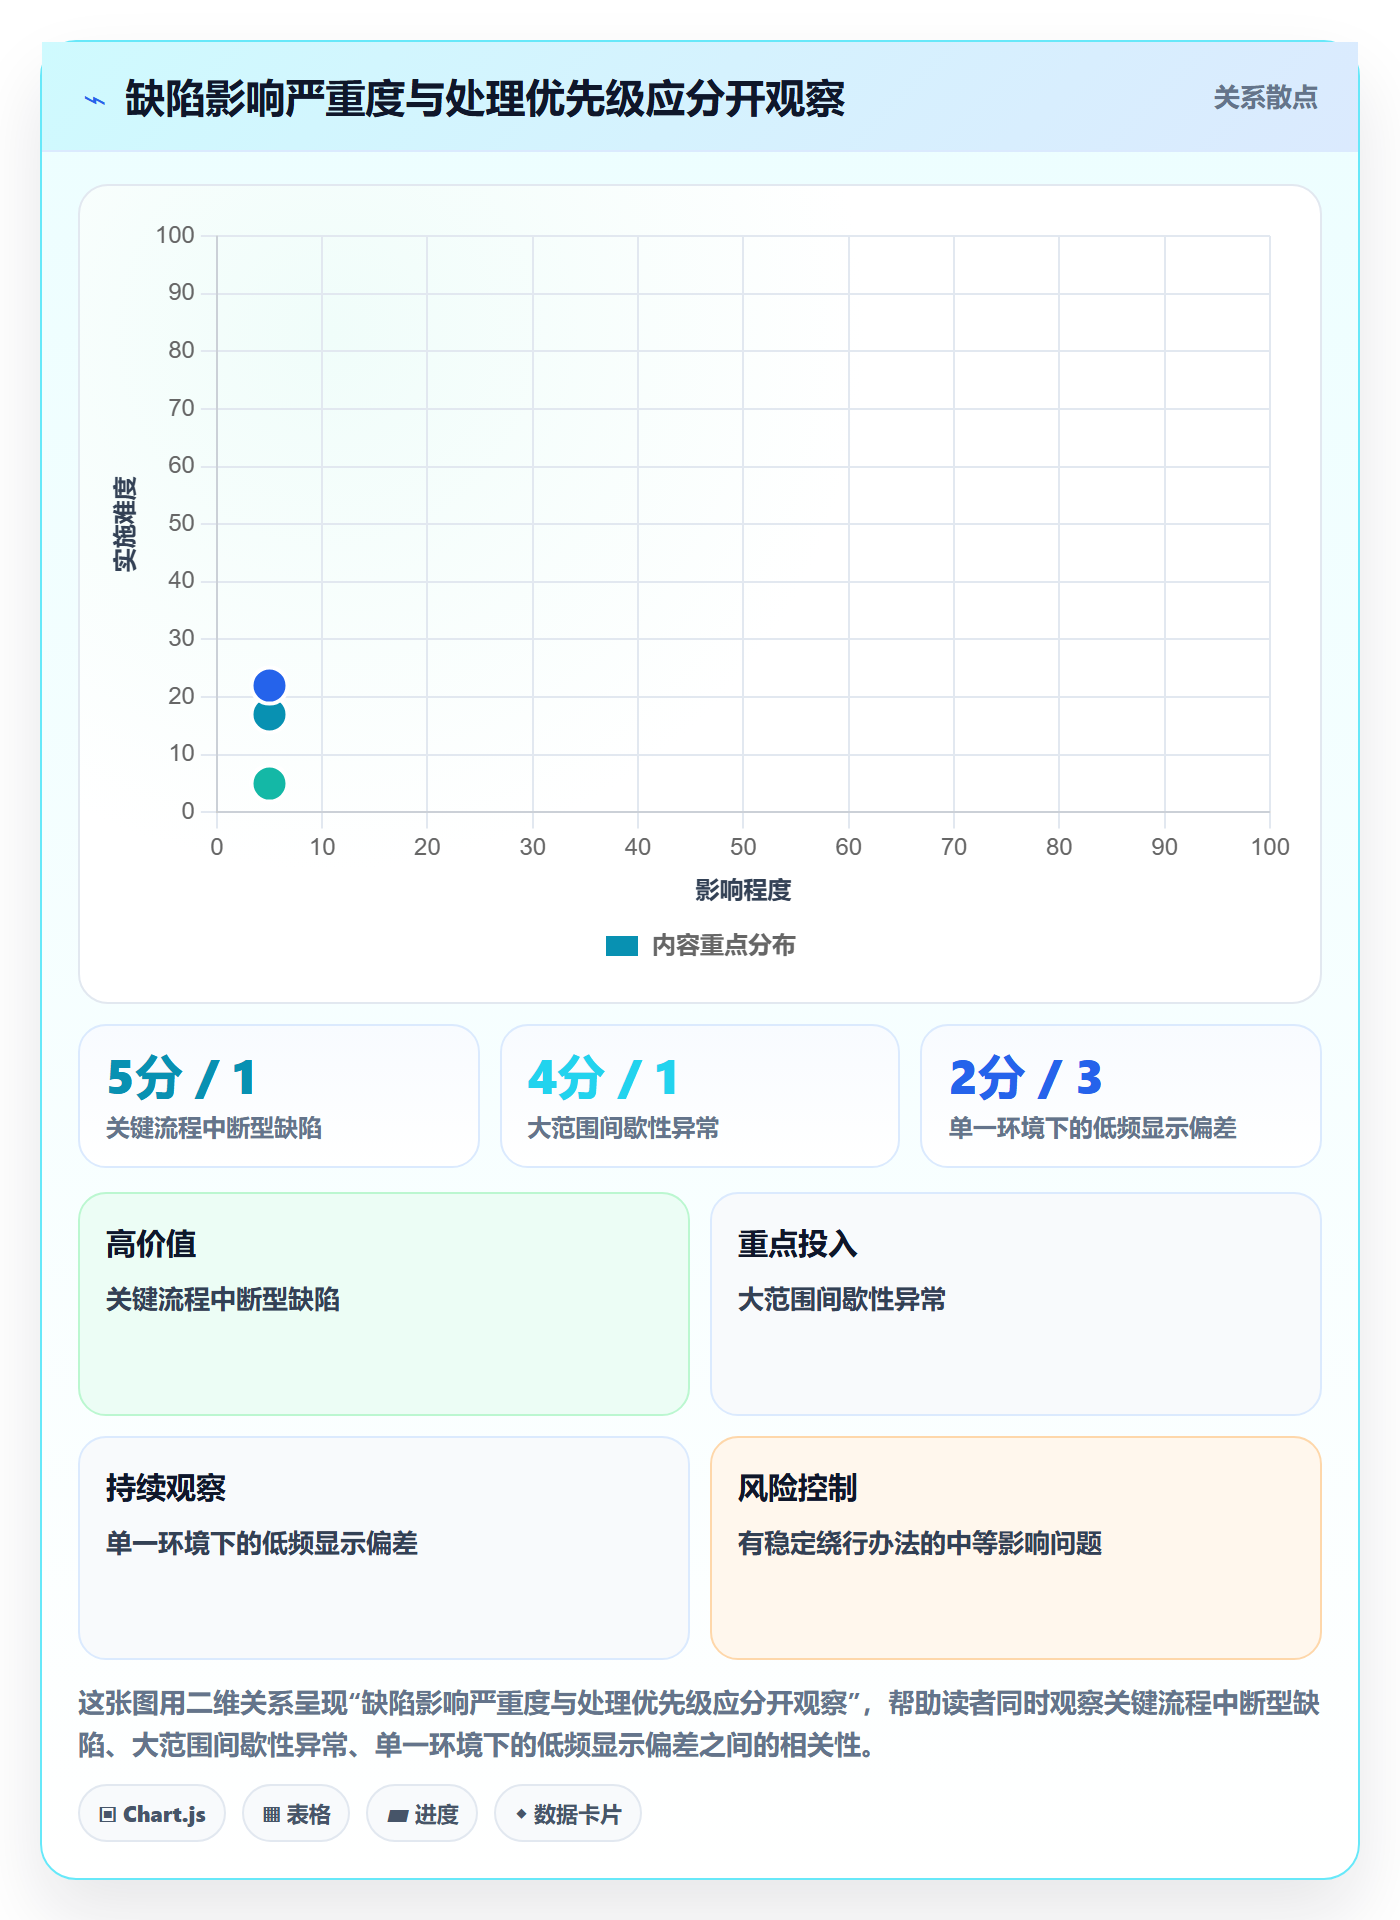The image size is (1400, 1920).
Task: Select the 风险控制 quadrant heading
Action: point(797,1488)
